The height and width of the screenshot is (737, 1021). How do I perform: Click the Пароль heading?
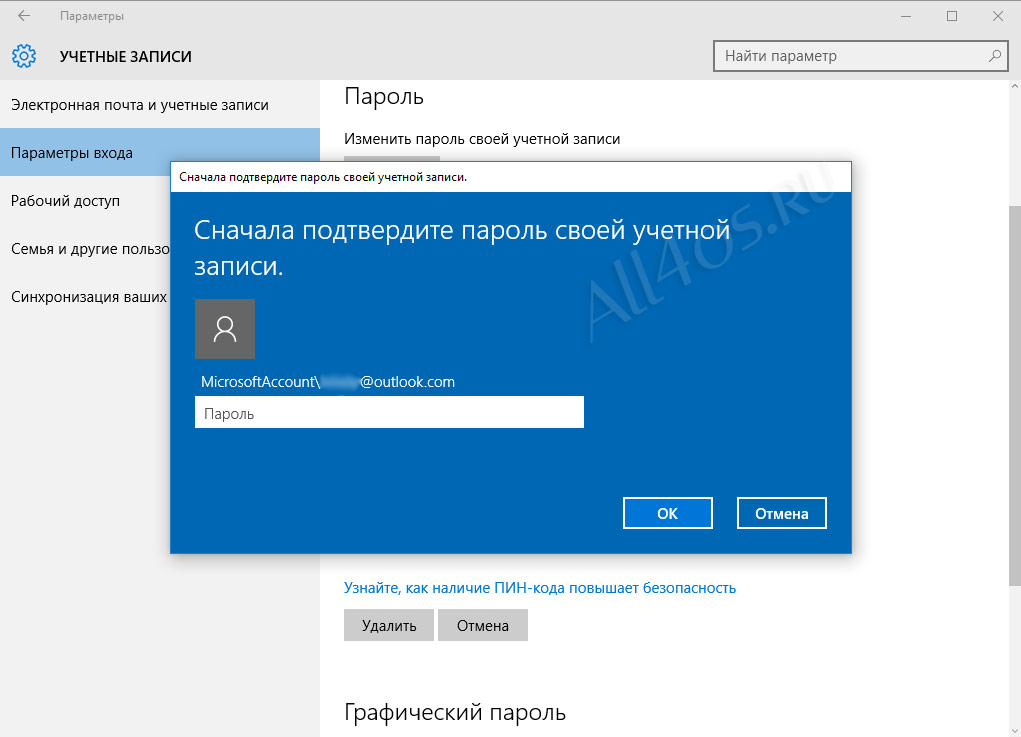click(x=384, y=96)
